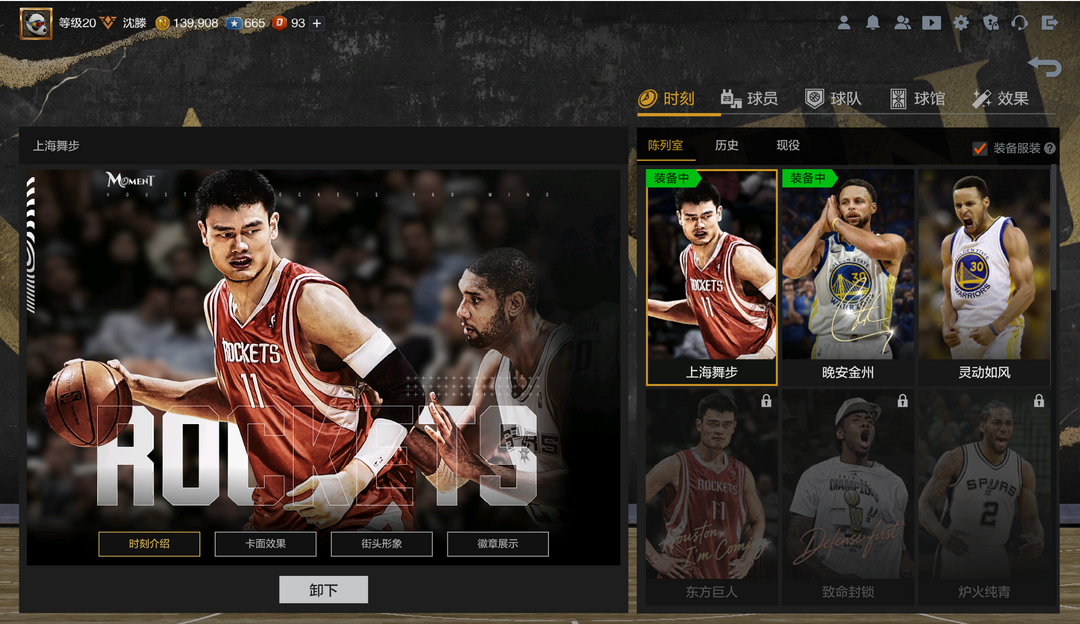Click the 上海舞步 panel title
1080x624 pixels.
tap(56, 146)
